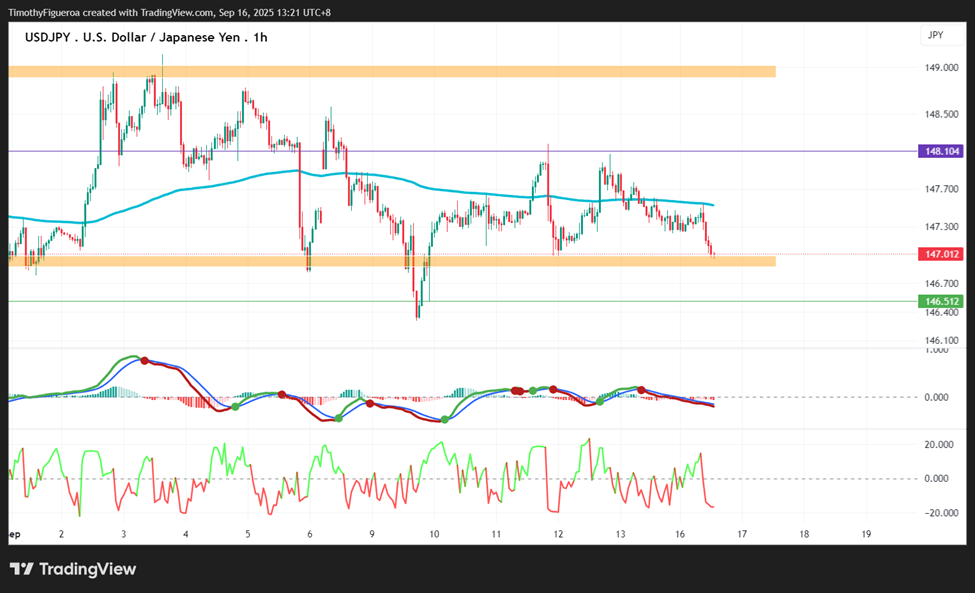975x593 pixels.
Task: Click date label 16 on time axis
Action: click(x=680, y=534)
